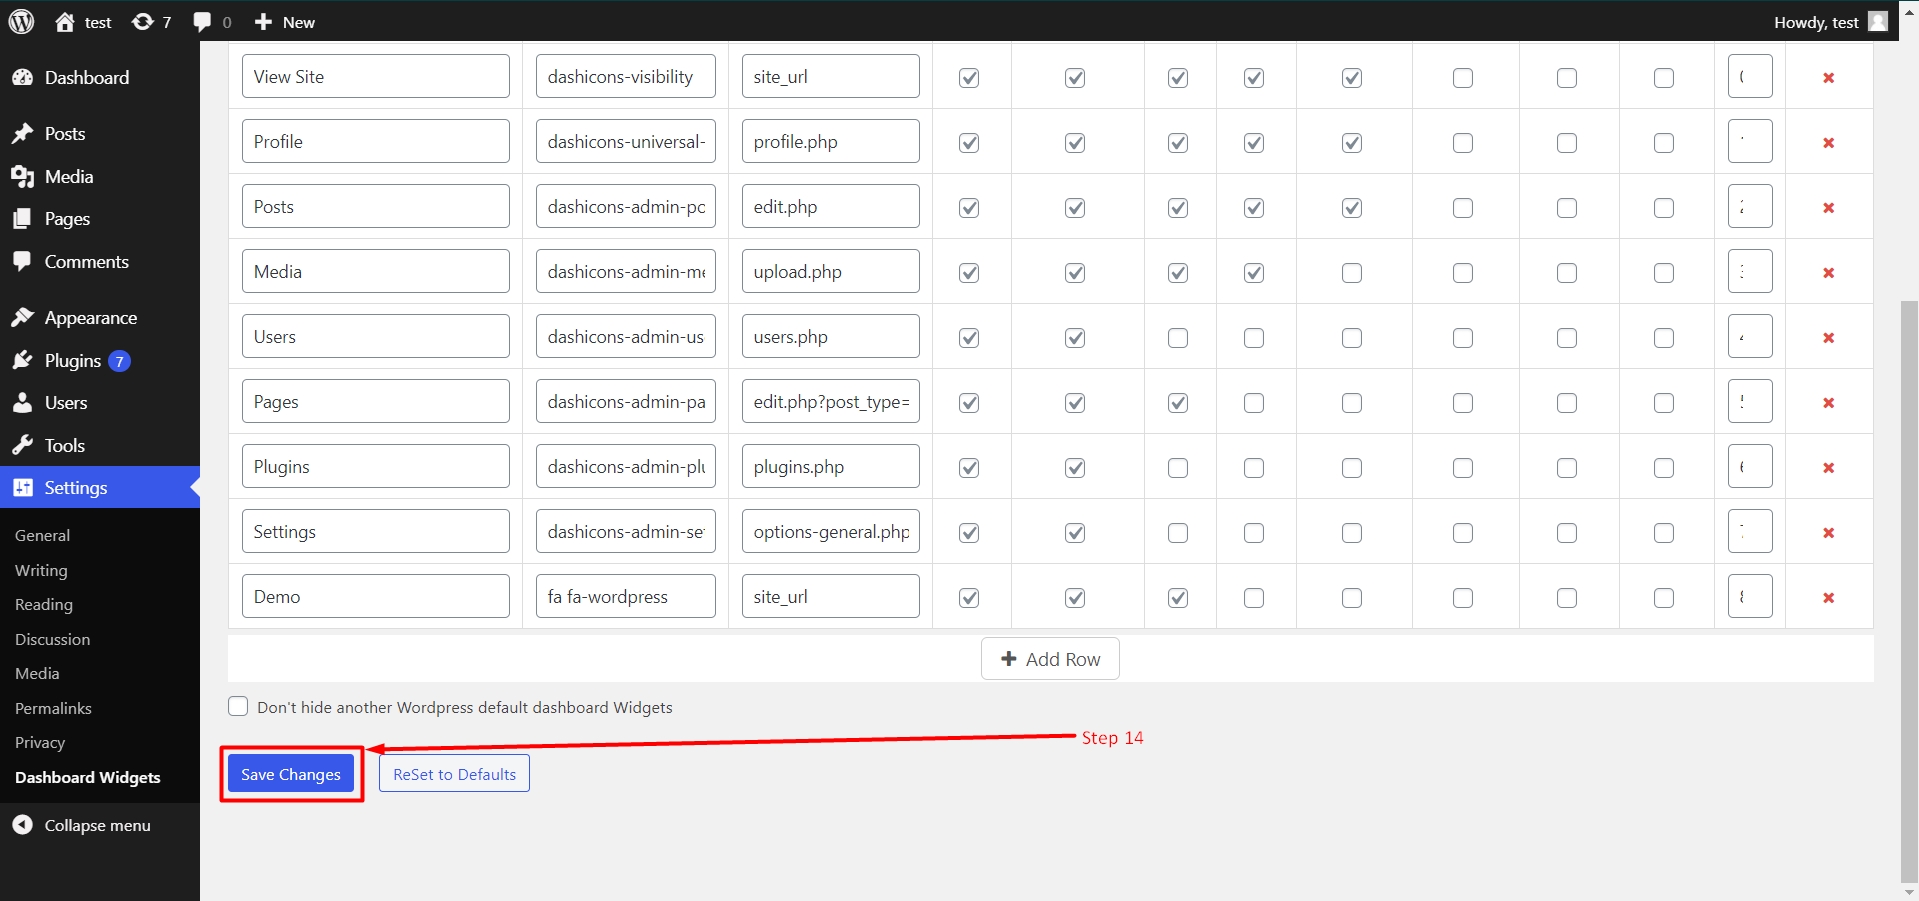The height and width of the screenshot is (901, 1919).
Task: Toggle the first checkbox in Settings row
Action: pyautogui.click(x=969, y=532)
